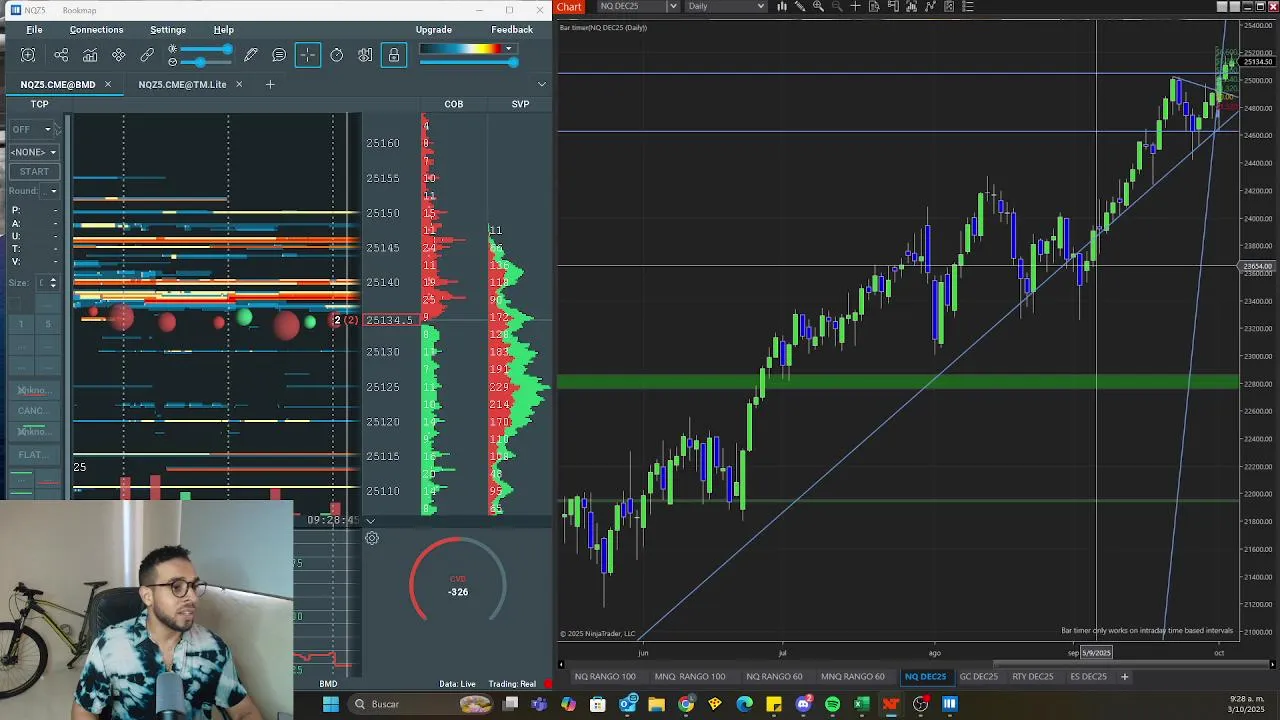Open the data box icon in NinjaTrader toolbar
The width and height of the screenshot is (1280, 720).
point(874,6)
